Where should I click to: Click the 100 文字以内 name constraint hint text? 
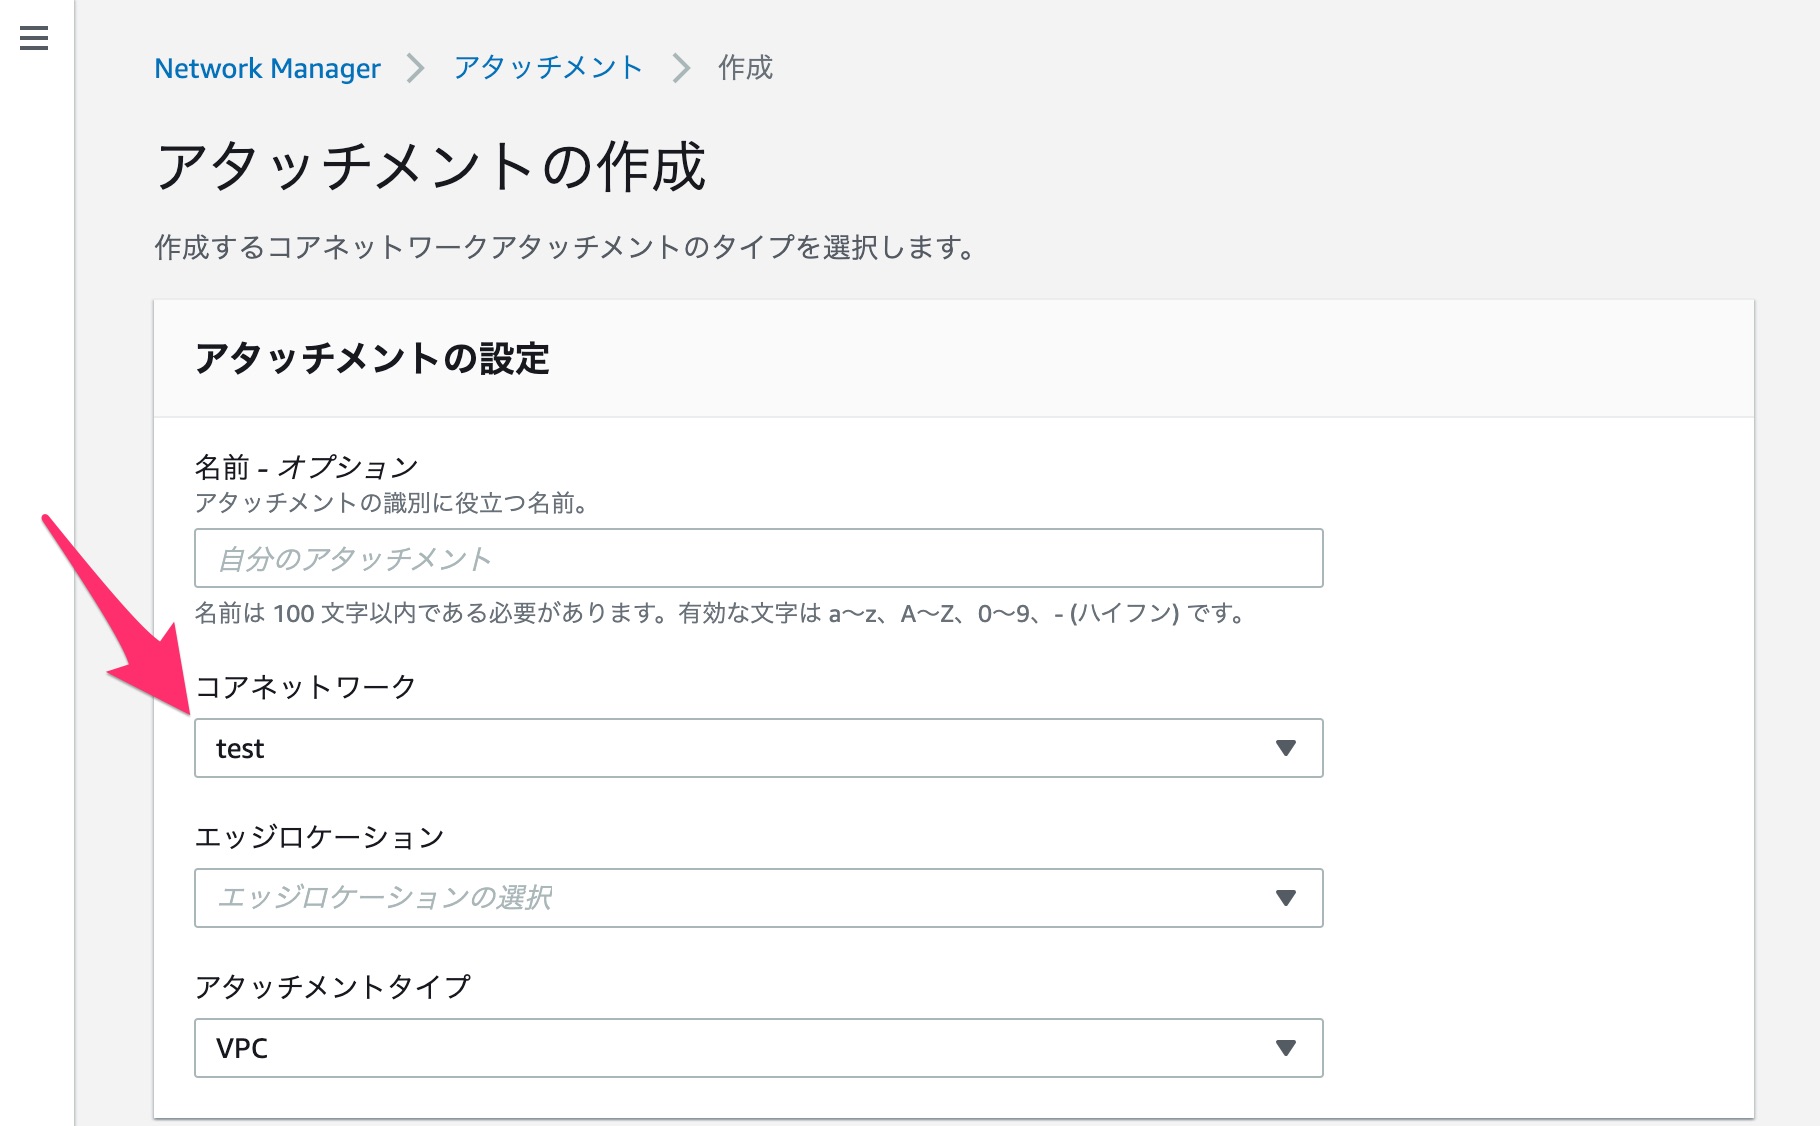pyautogui.click(x=719, y=613)
